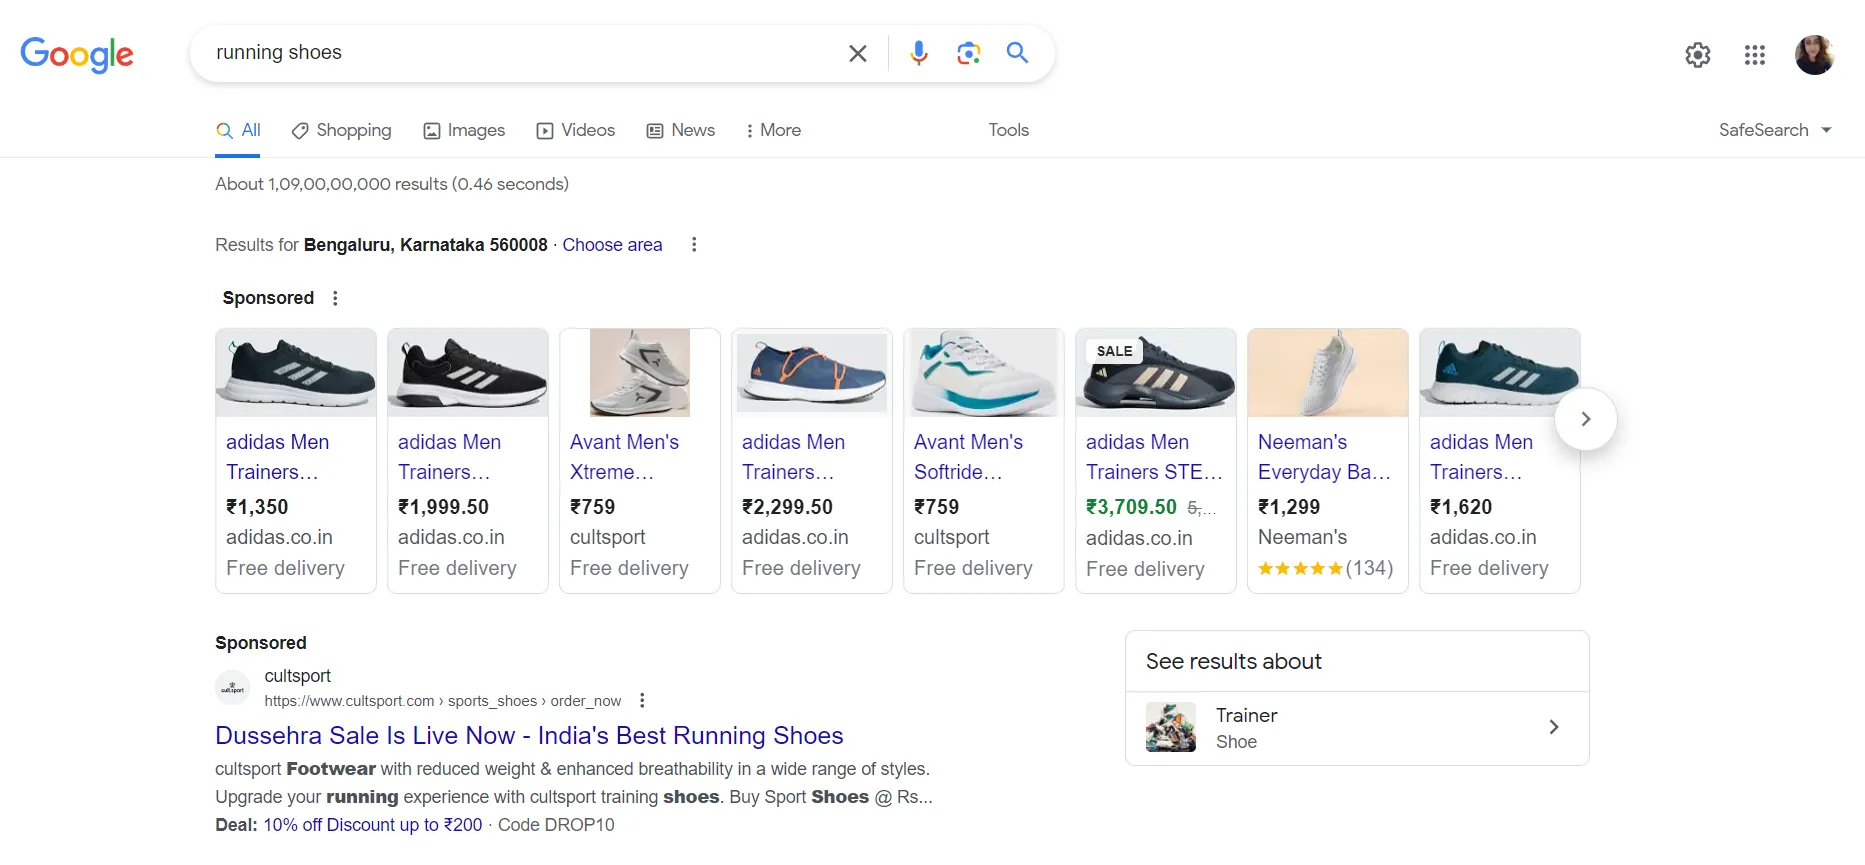
Task: Click the ₹1,350 adidas Men Trainers title
Action: [x=277, y=457]
